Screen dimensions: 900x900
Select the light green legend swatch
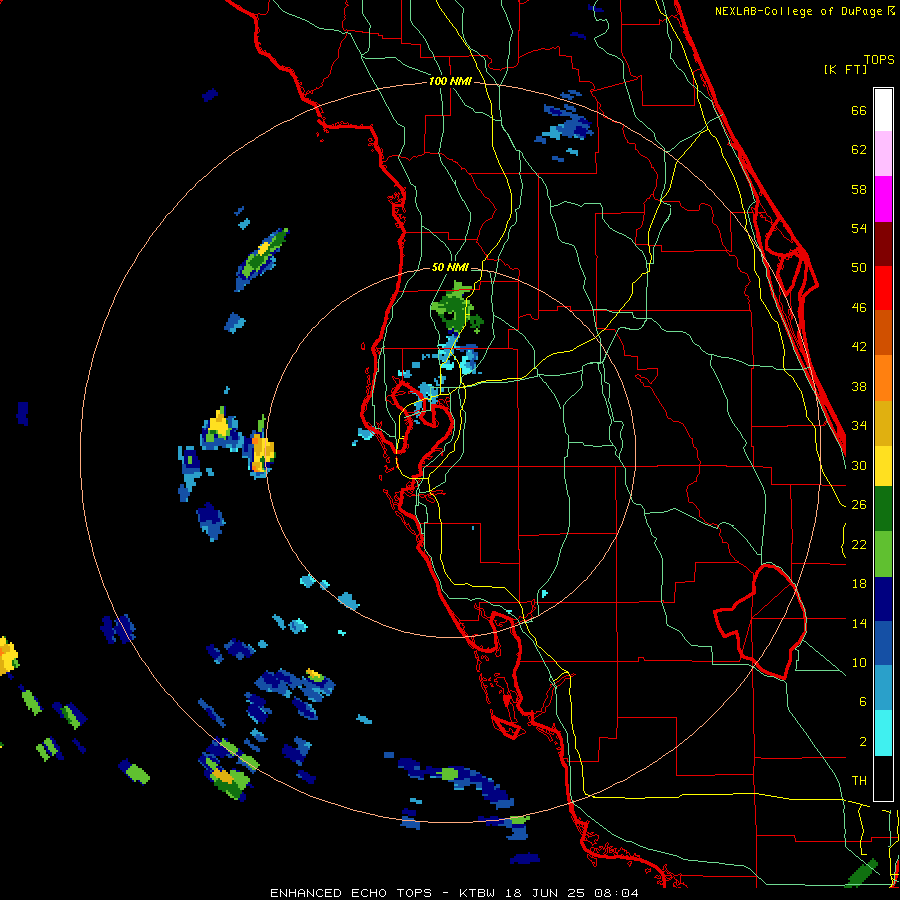[883, 554]
